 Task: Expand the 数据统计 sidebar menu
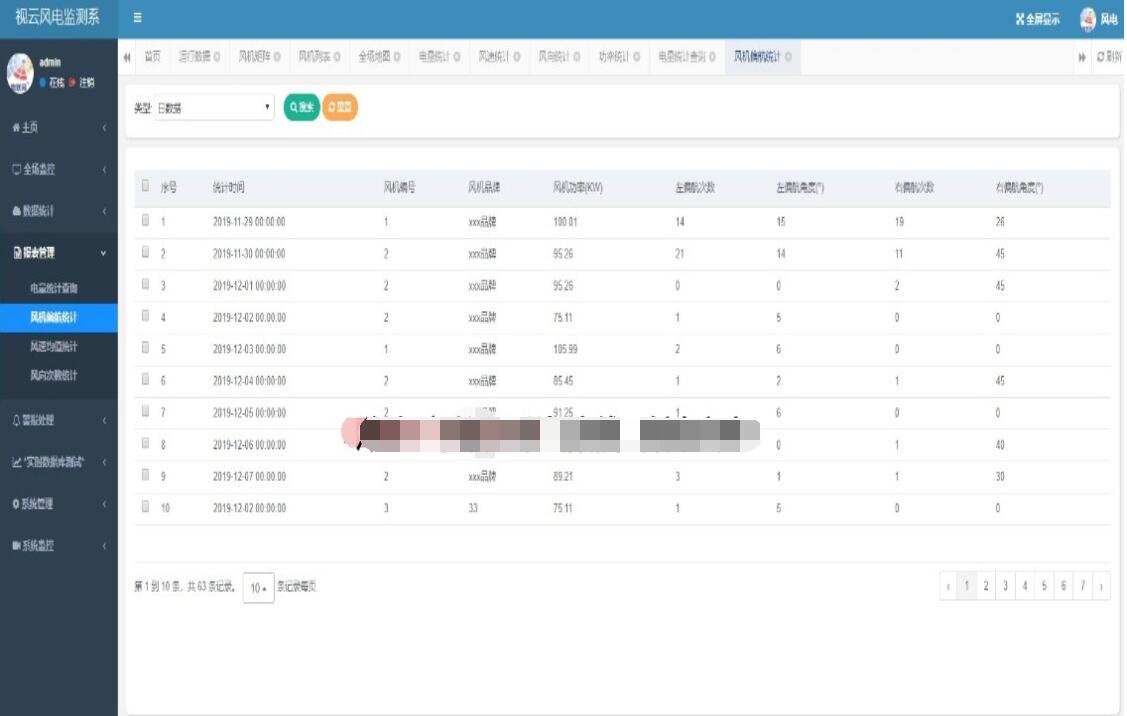(x=59, y=211)
